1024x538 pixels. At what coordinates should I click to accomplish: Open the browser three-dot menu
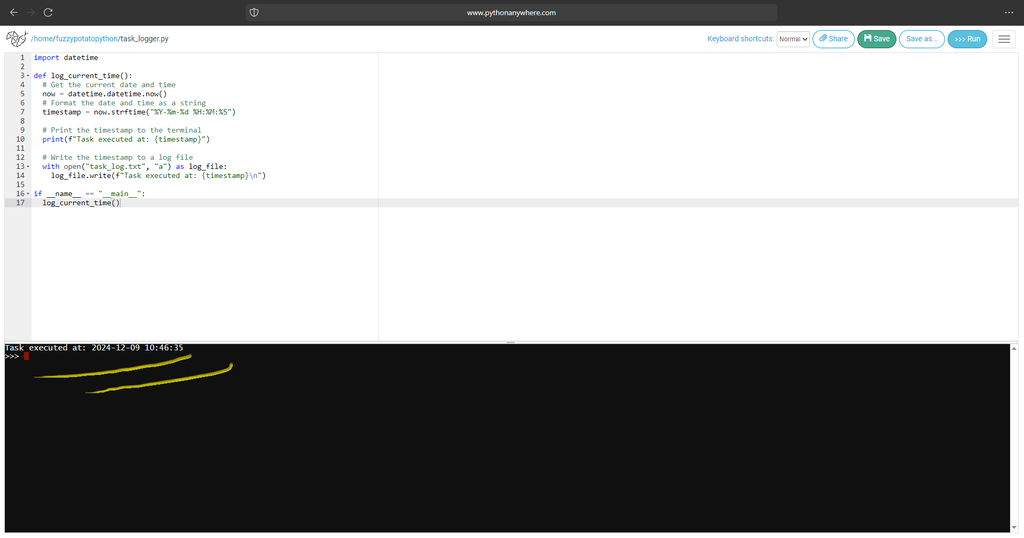1009,12
